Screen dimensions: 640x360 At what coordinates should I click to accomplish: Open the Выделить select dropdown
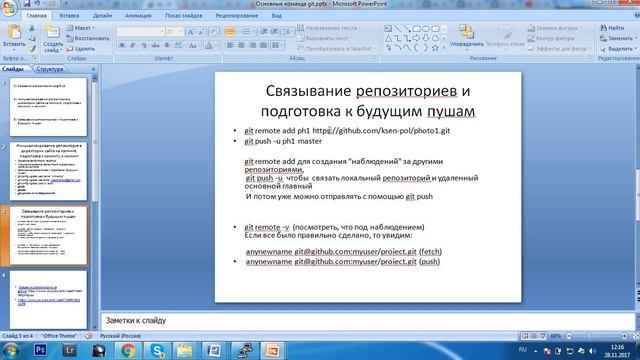pyautogui.click(x=619, y=49)
